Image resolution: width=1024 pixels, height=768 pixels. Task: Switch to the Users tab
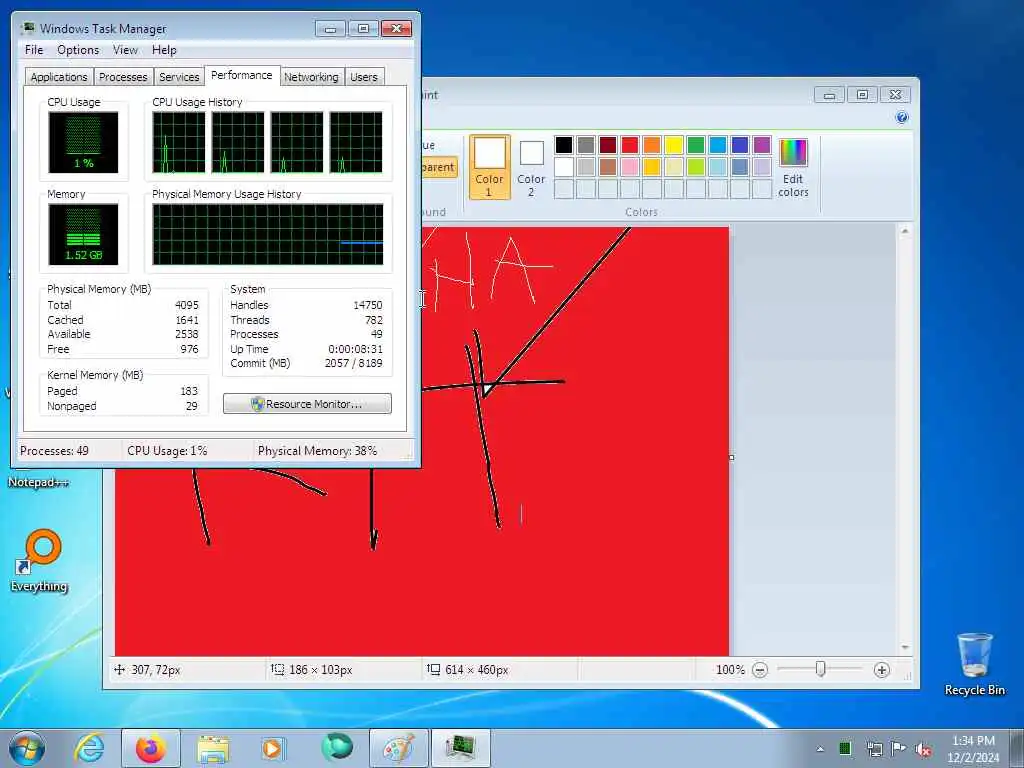[x=364, y=76]
